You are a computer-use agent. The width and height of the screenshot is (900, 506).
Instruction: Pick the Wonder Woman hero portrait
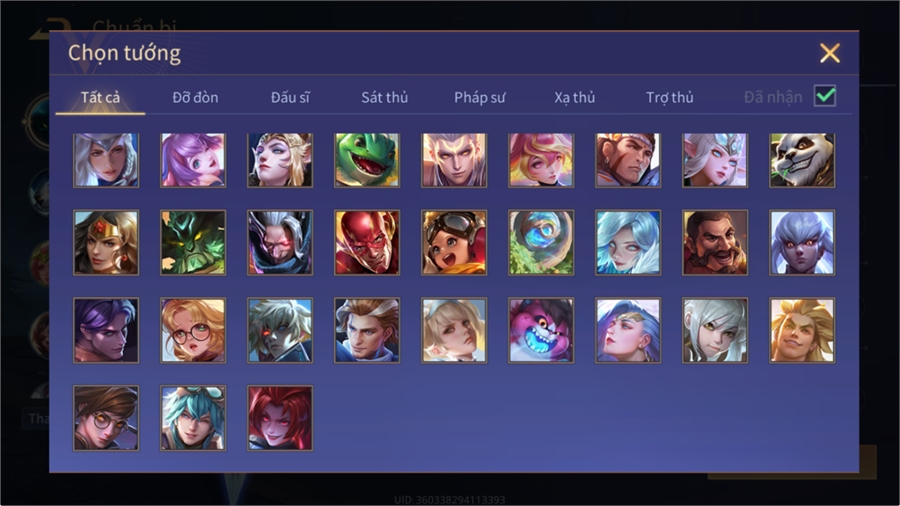[106, 243]
